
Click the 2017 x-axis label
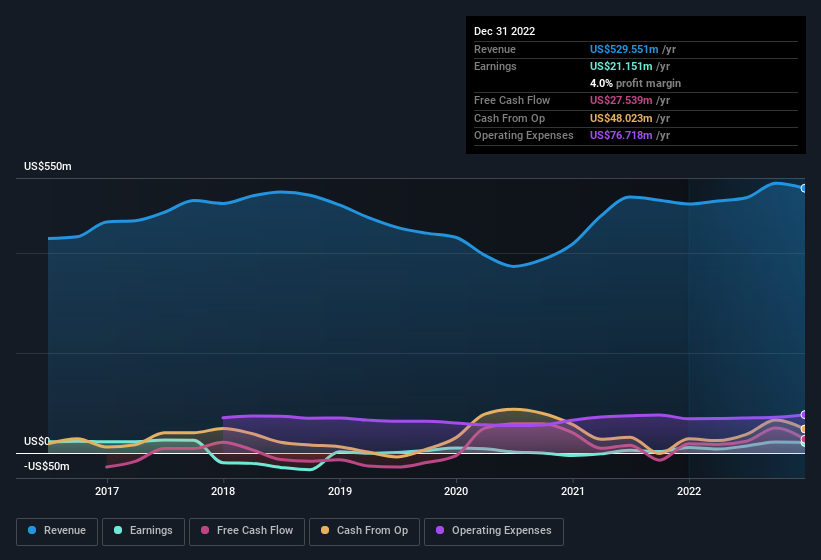[x=107, y=491]
